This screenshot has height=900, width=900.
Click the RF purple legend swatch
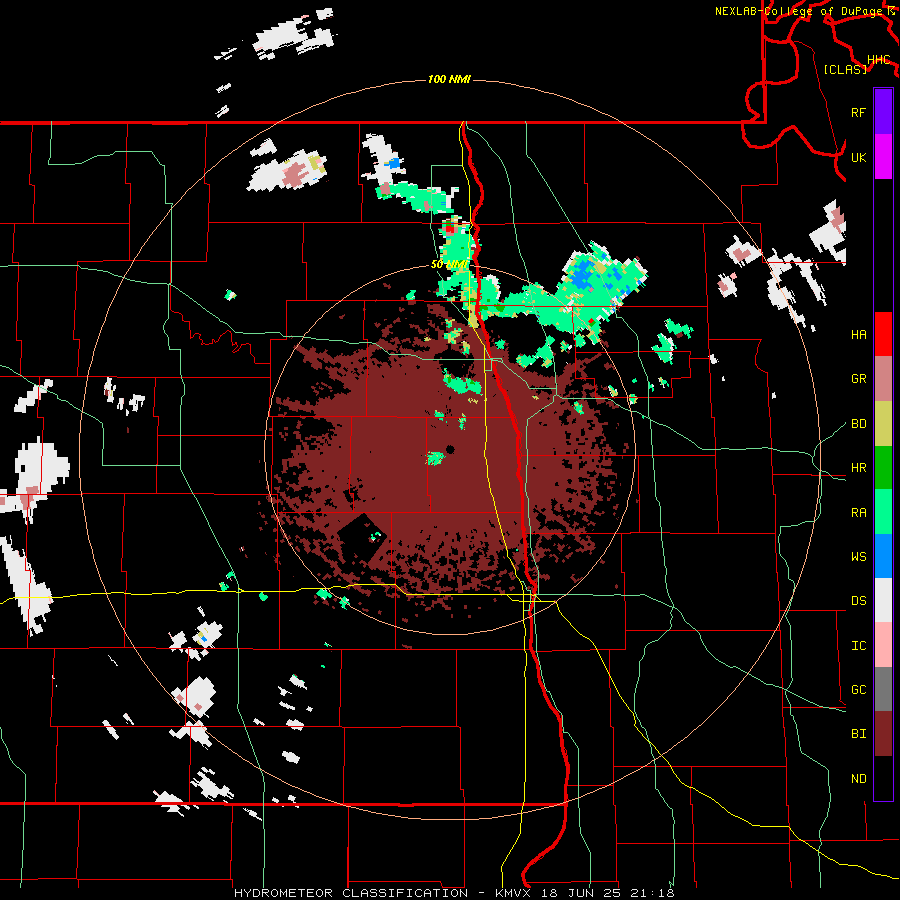tap(883, 112)
